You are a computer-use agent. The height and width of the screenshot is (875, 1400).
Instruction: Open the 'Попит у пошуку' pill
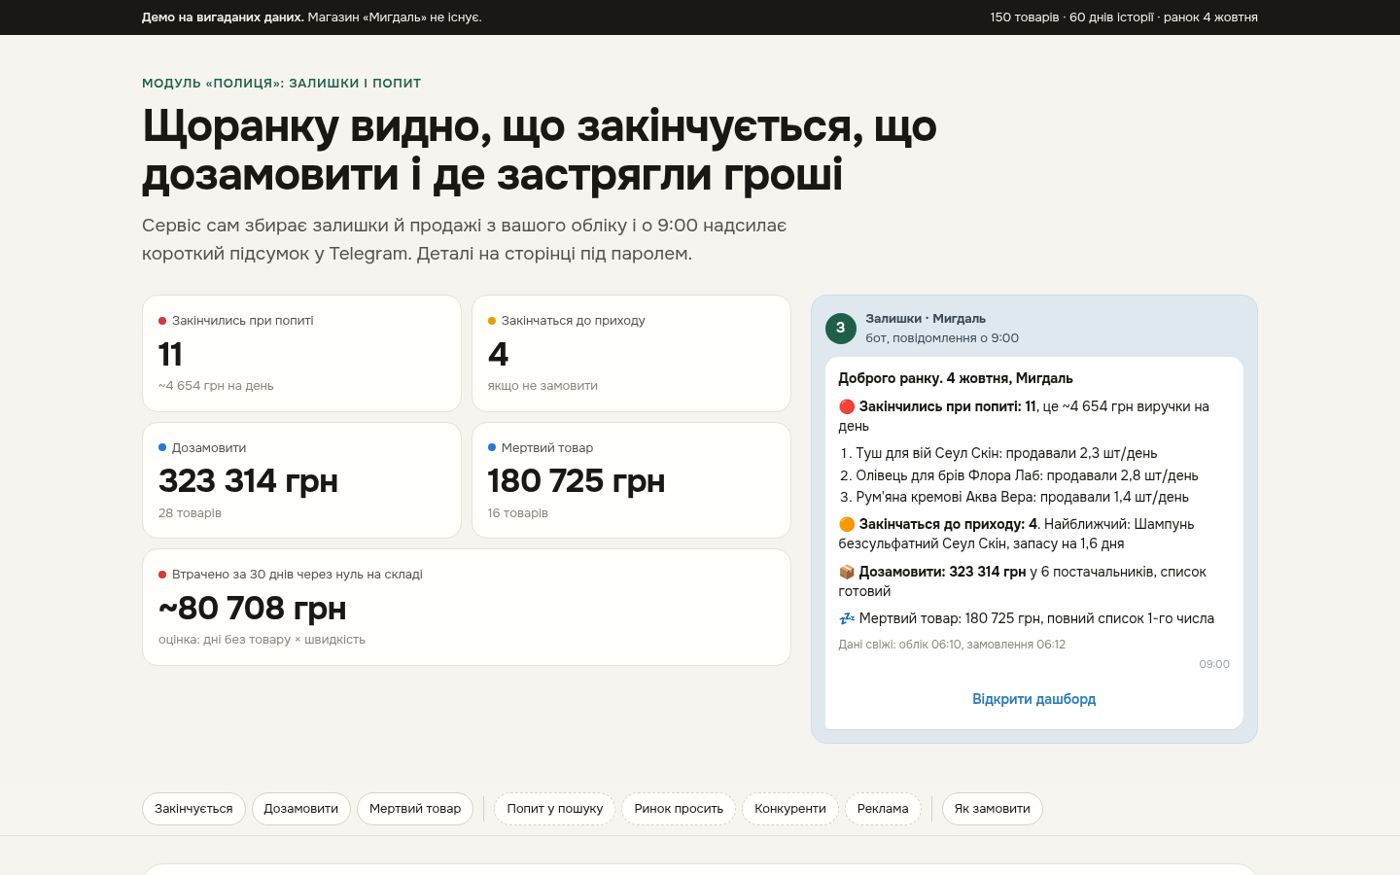point(555,809)
